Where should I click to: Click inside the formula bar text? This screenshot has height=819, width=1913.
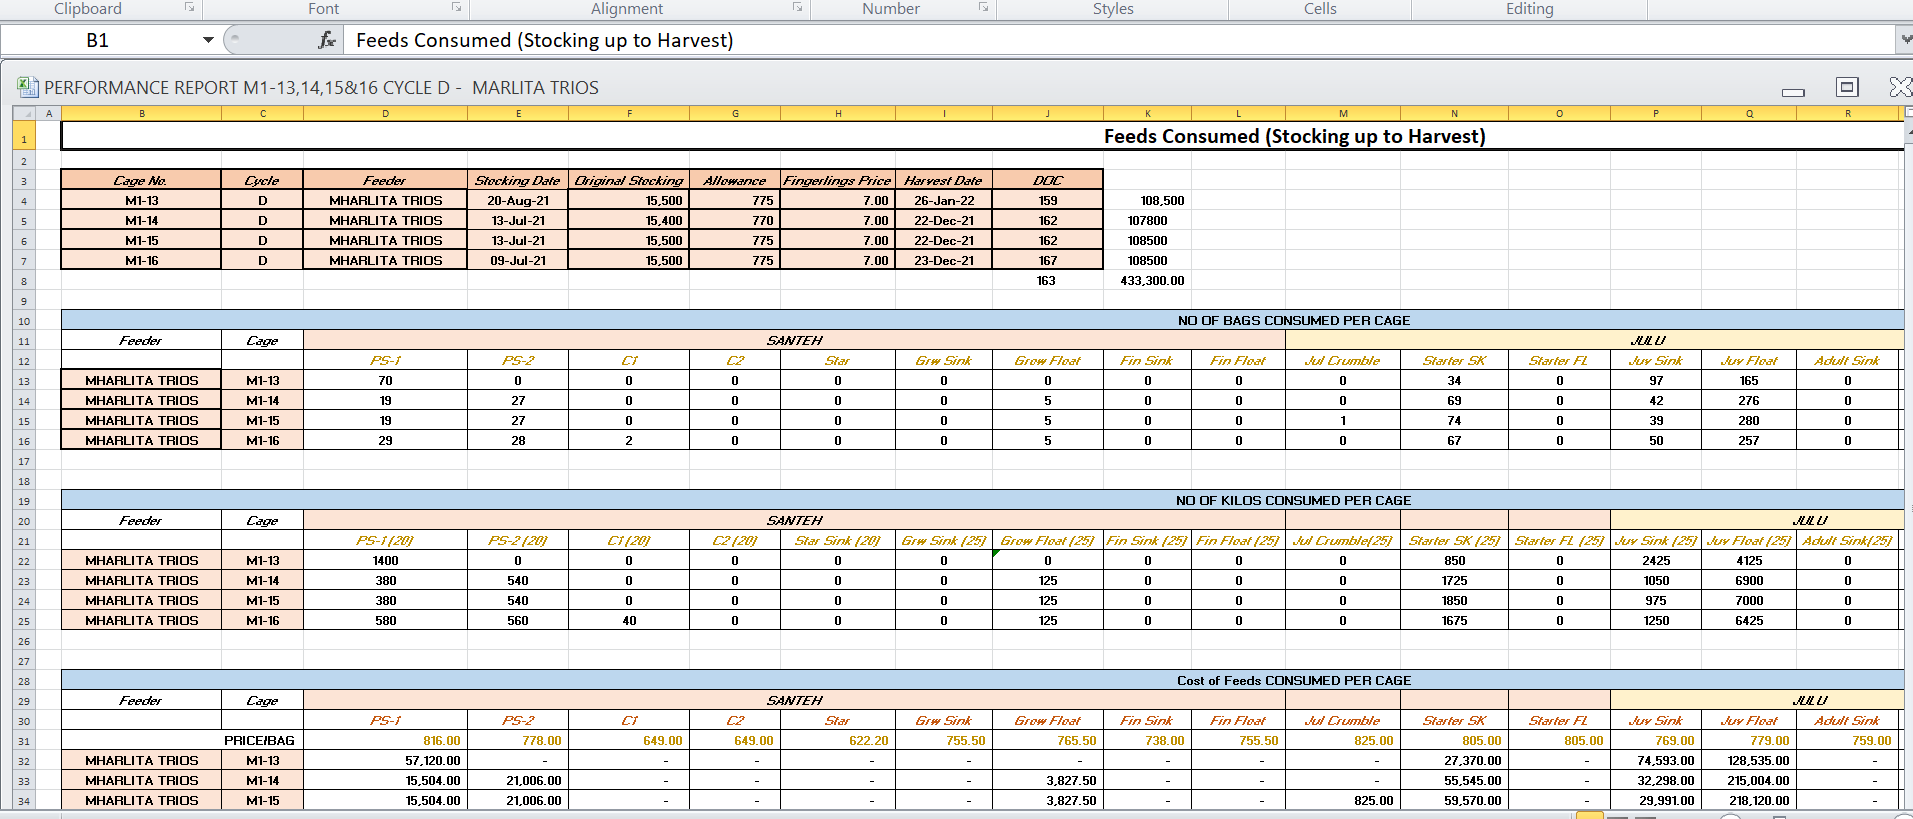pos(900,40)
